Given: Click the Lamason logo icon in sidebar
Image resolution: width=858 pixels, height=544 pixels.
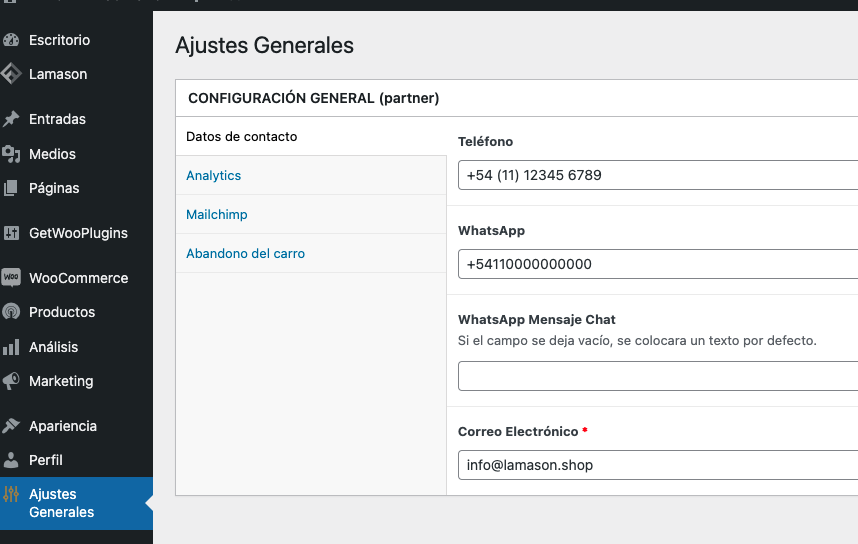Looking at the screenshot, I should (x=12, y=74).
